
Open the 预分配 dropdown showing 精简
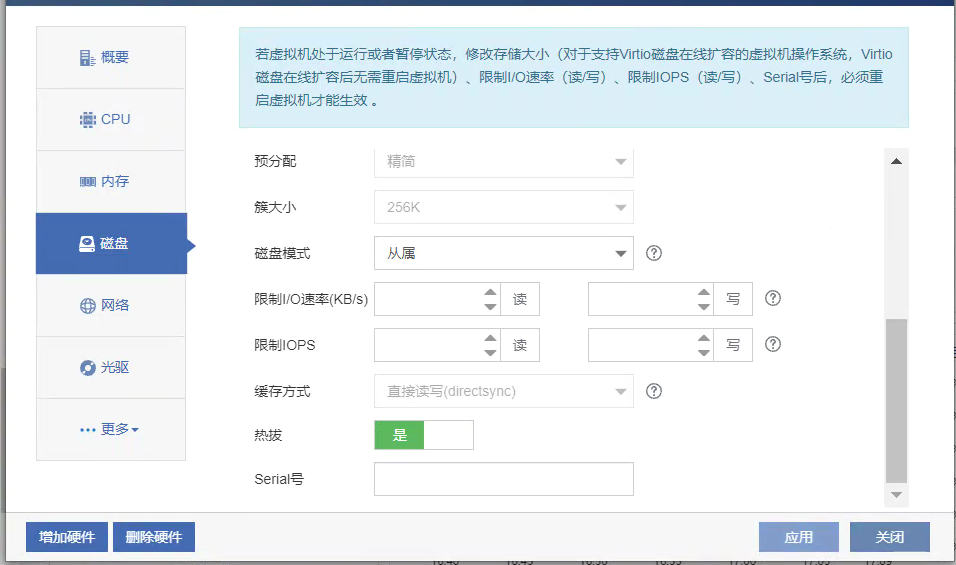click(x=504, y=162)
